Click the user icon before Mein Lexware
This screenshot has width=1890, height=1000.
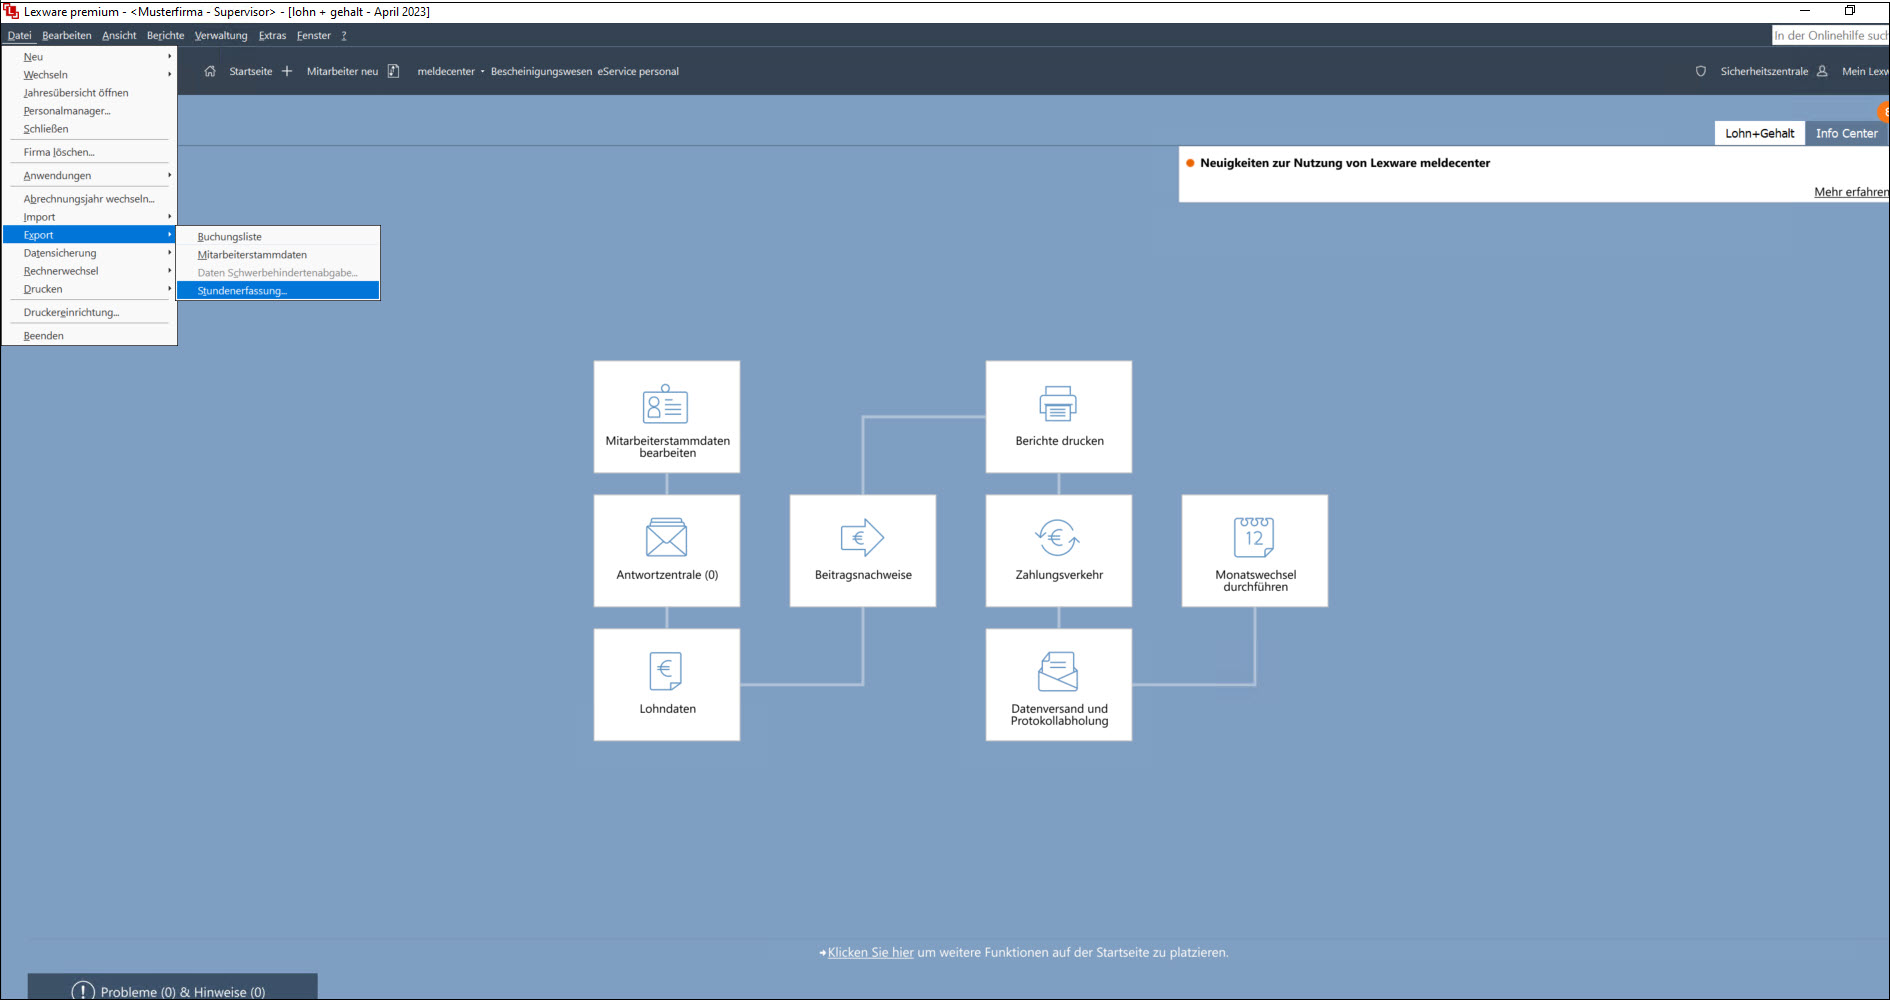pos(1822,71)
